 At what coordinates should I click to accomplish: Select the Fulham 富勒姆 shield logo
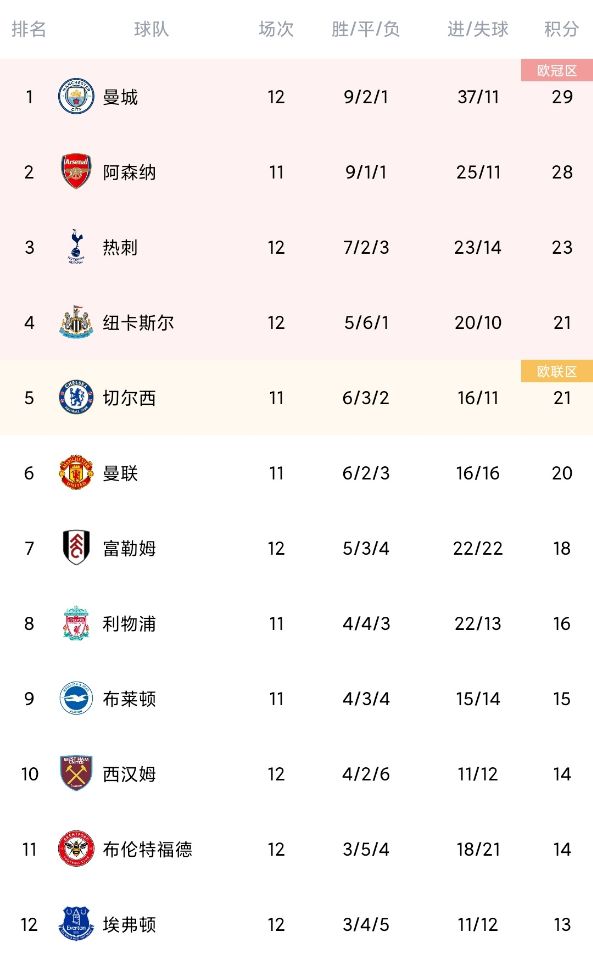pyautogui.click(x=76, y=547)
